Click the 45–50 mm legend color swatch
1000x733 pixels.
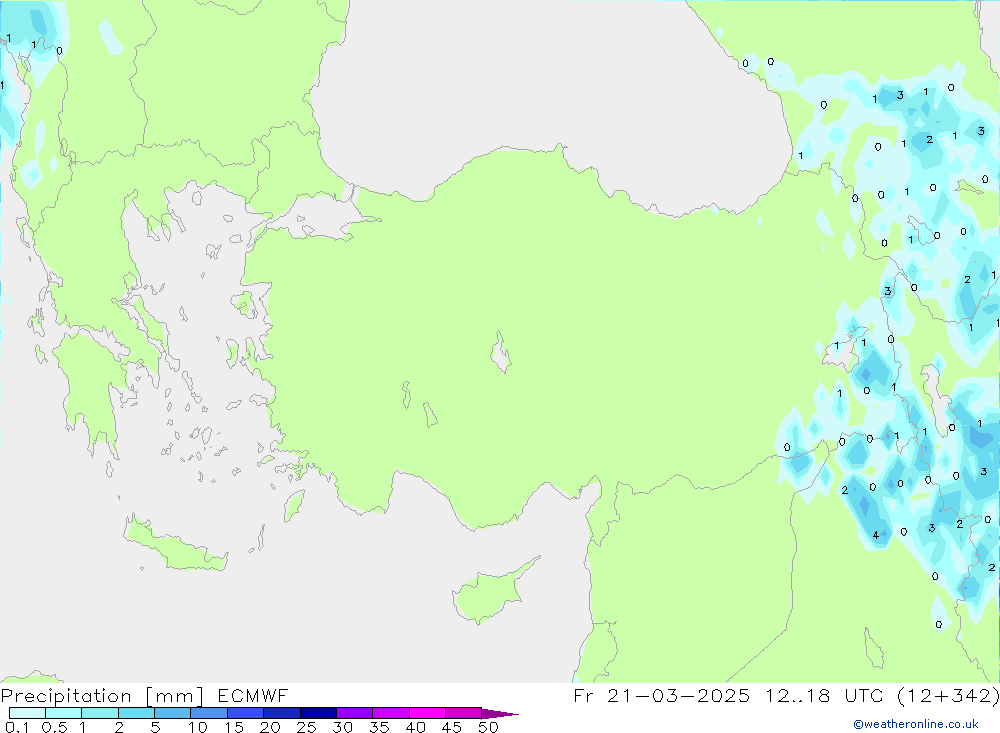click(464, 713)
